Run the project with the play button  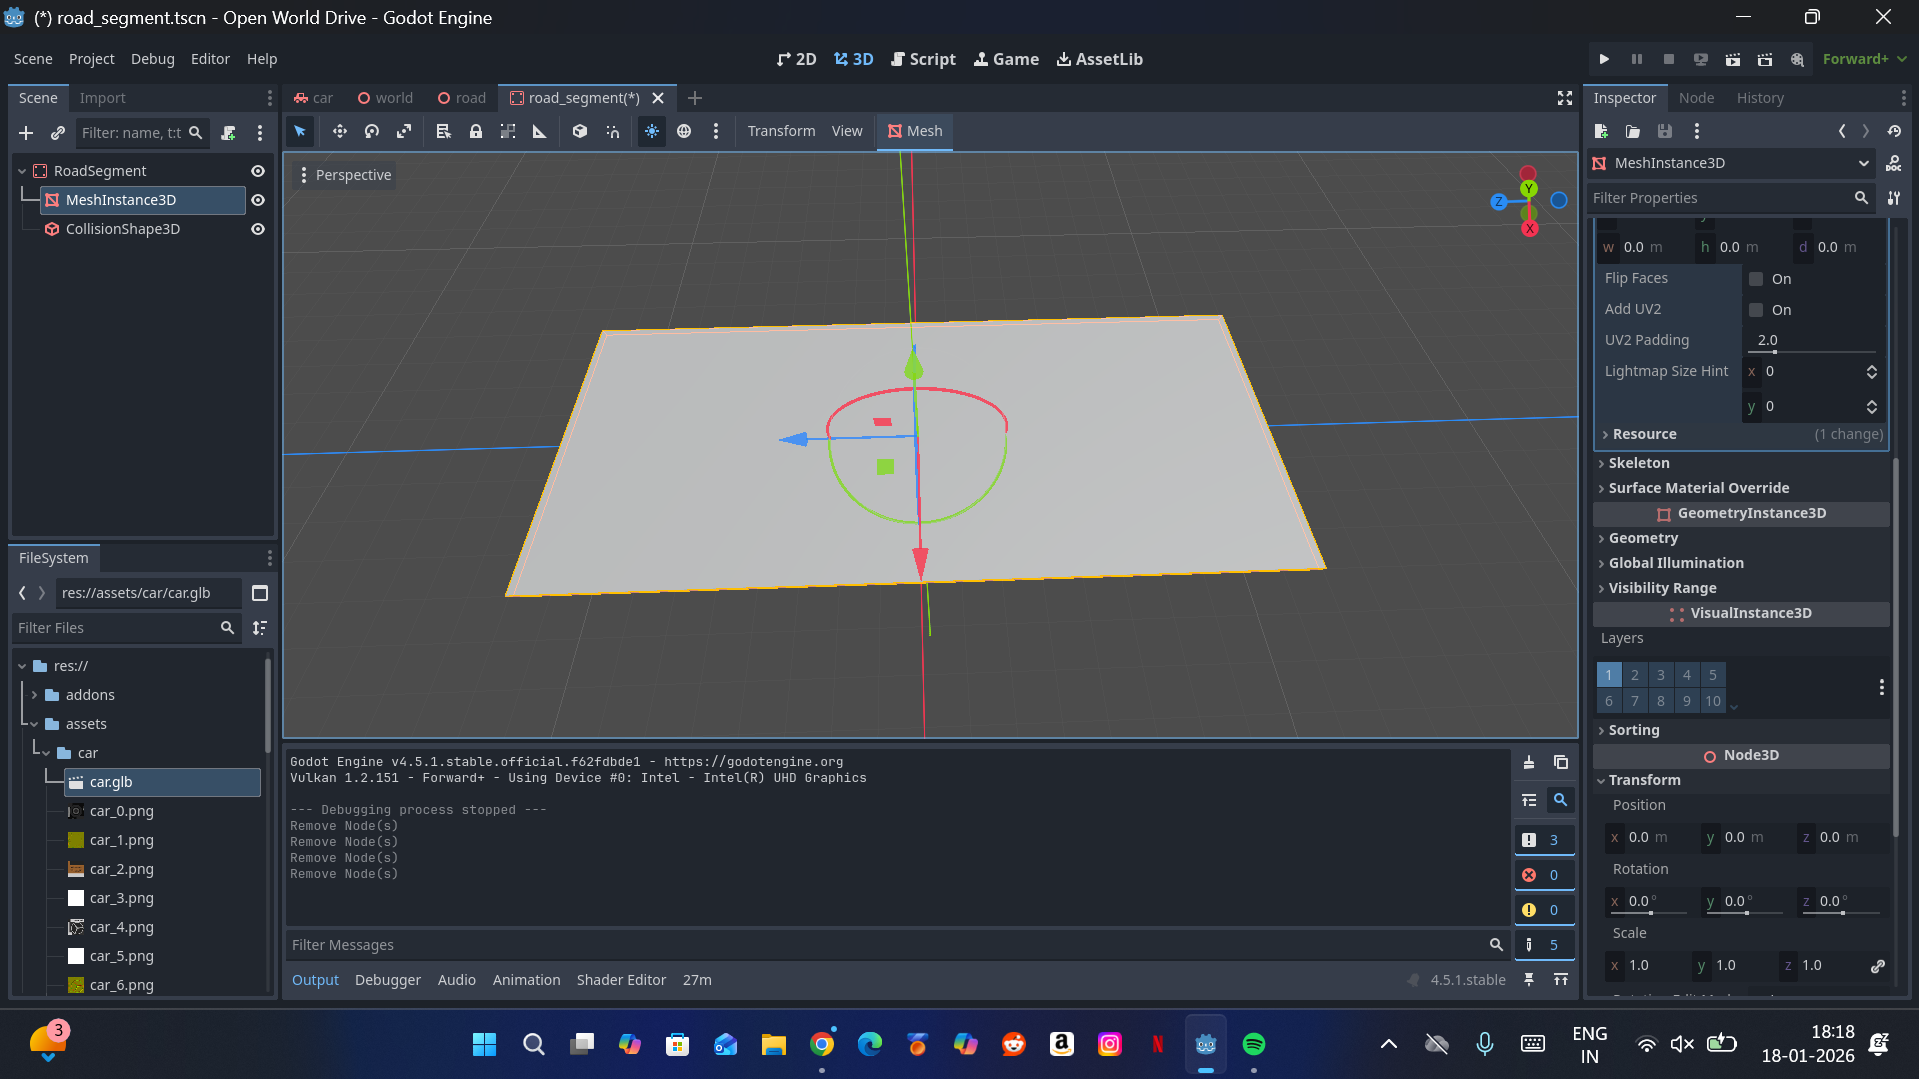(x=1604, y=59)
